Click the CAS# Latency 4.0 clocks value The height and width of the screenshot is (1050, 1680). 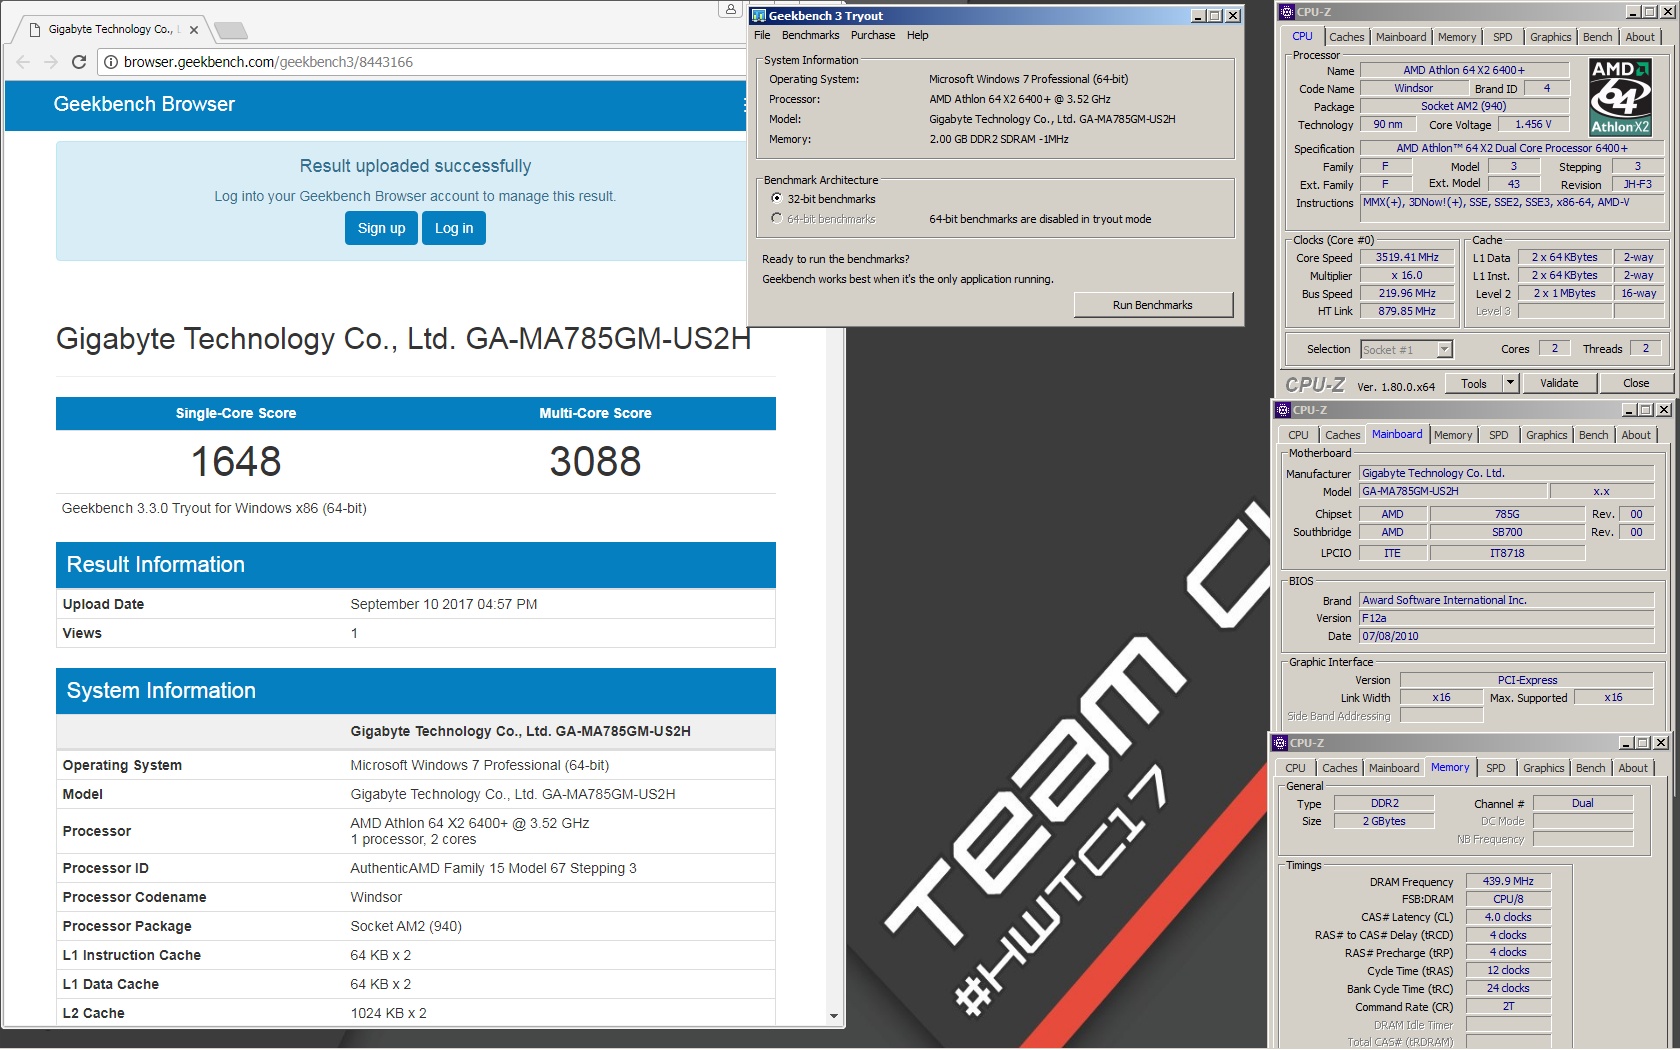[x=1508, y=917]
